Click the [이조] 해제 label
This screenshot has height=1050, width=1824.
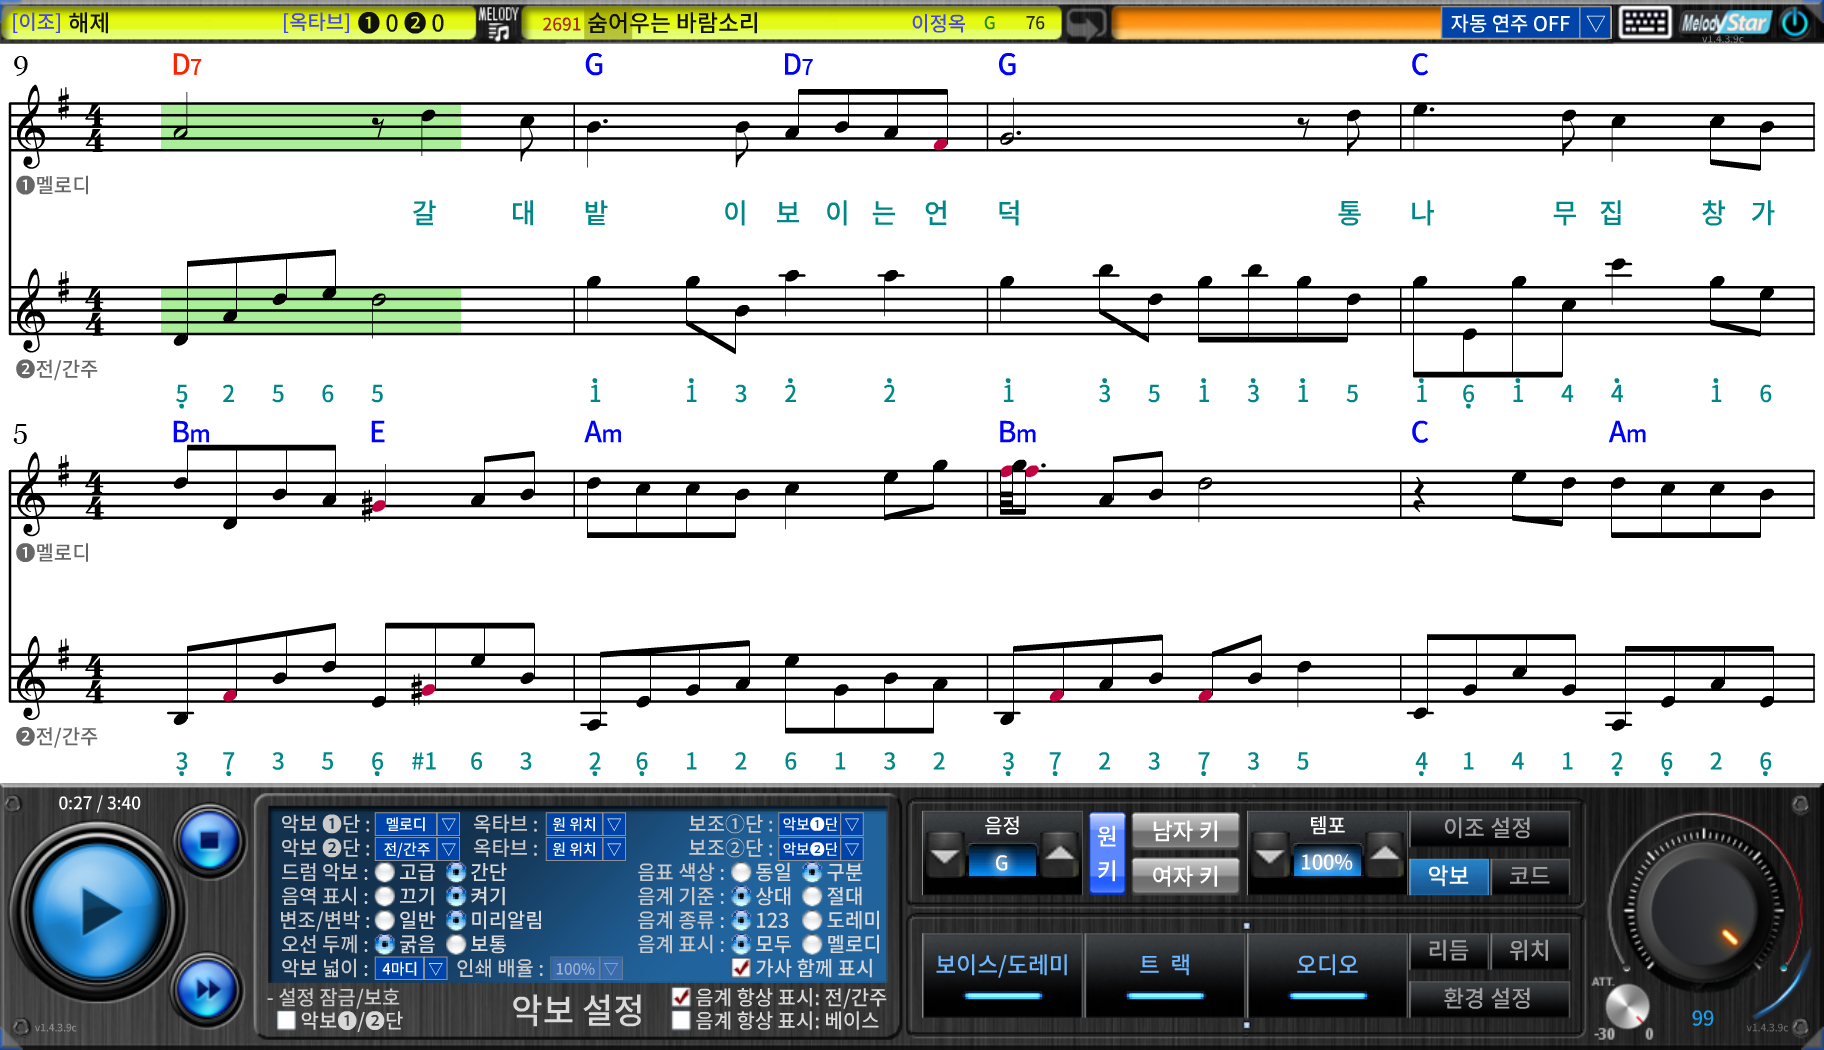61,23
